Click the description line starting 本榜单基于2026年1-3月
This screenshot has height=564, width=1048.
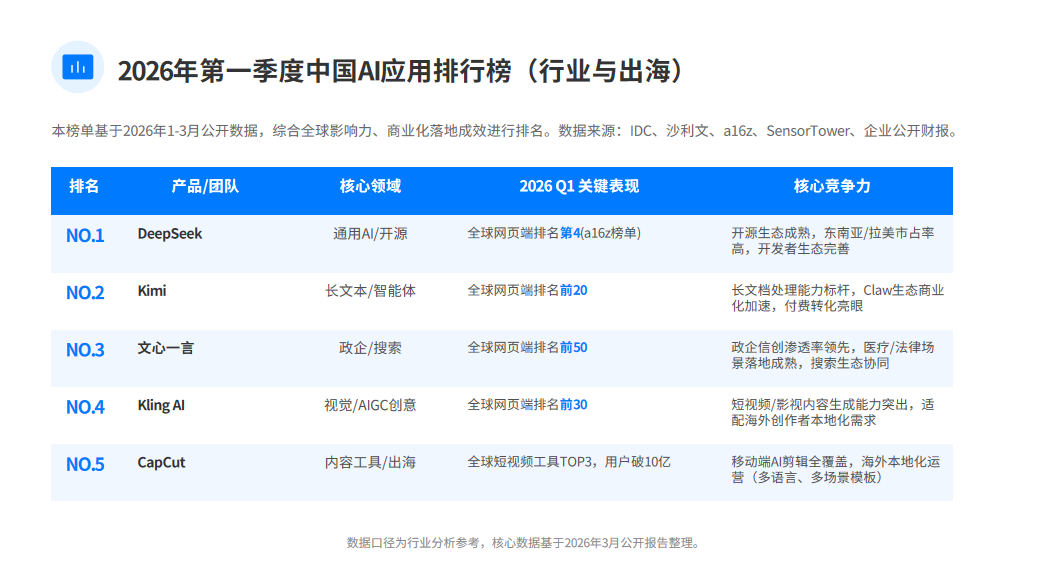point(507,131)
